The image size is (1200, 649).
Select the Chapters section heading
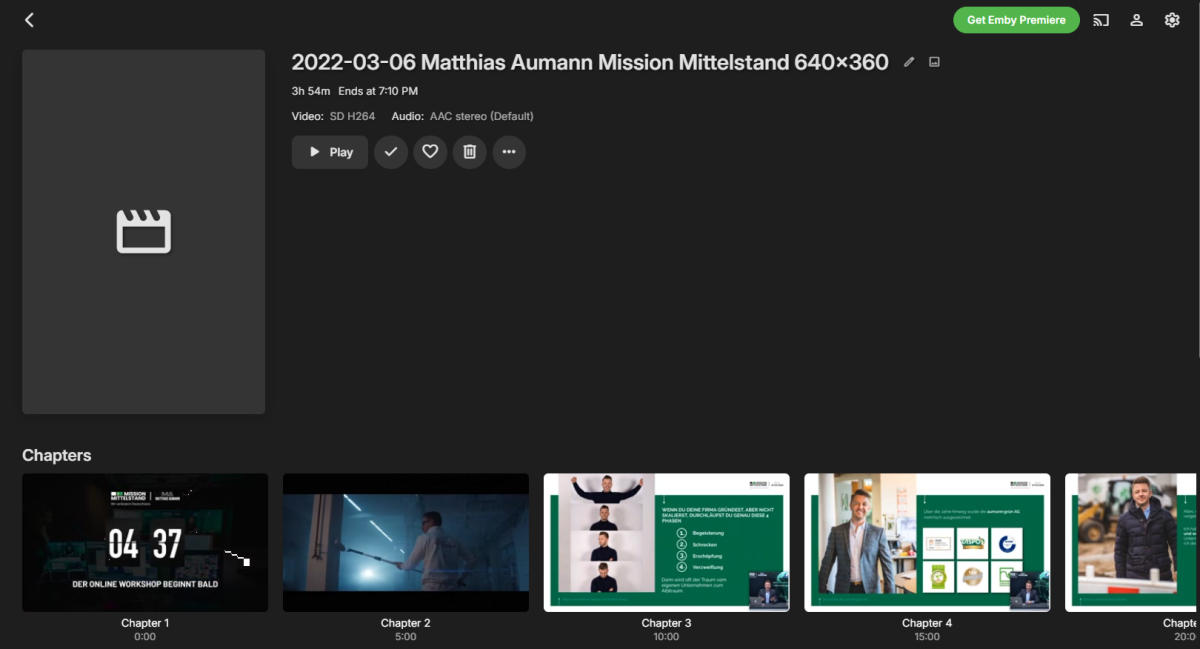(57, 455)
